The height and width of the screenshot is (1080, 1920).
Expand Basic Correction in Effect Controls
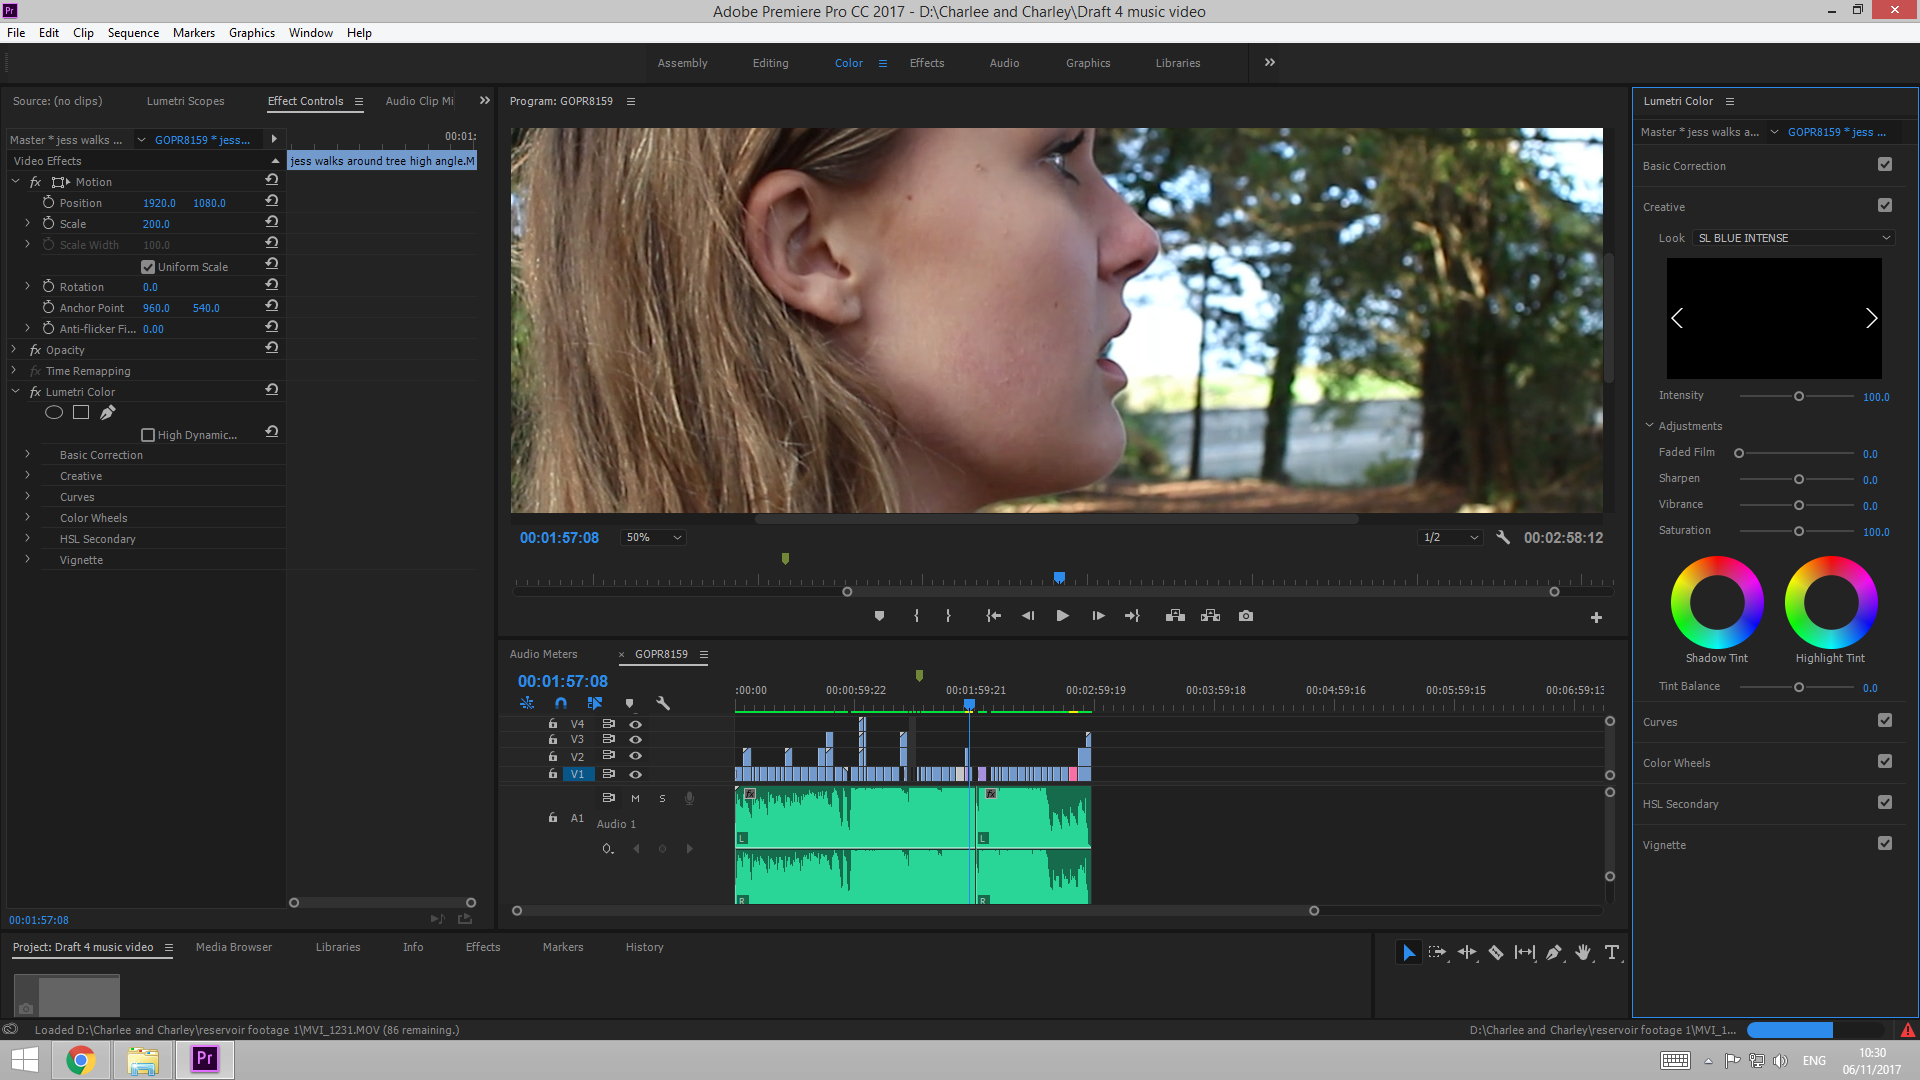[x=28, y=455]
